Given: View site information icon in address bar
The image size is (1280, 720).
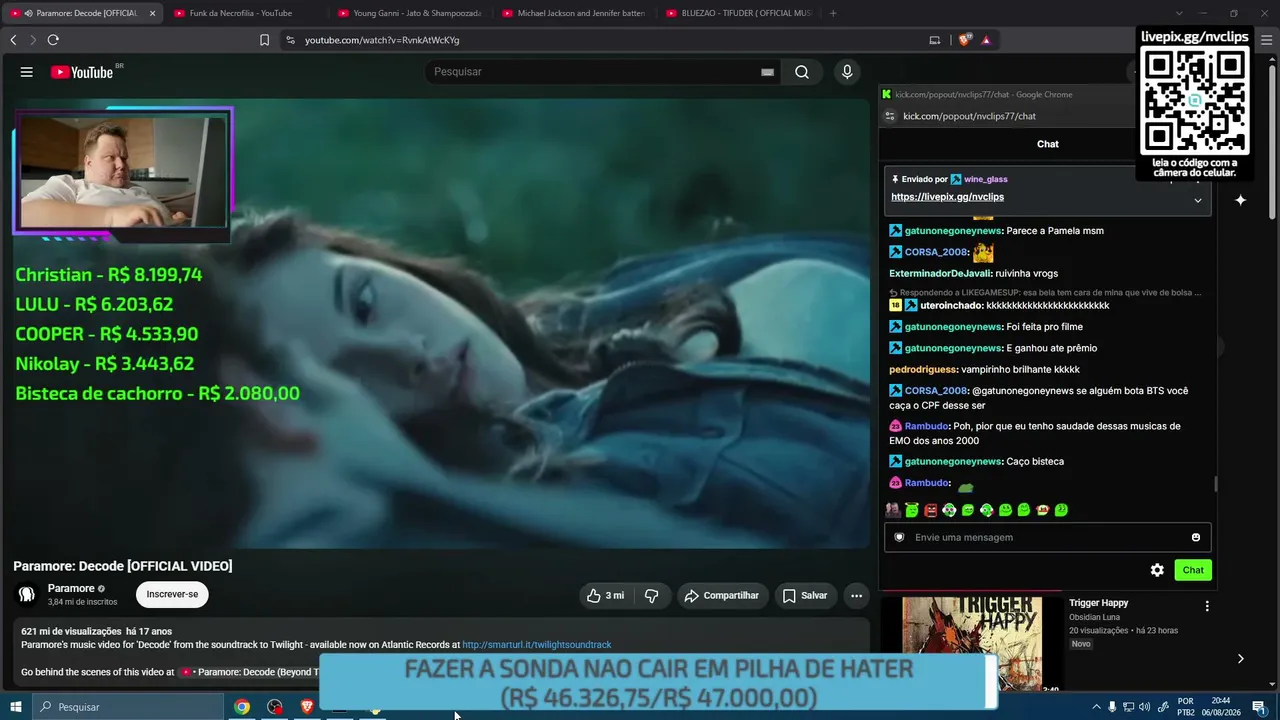Looking at the screenshot, I should tap(290, 40).
